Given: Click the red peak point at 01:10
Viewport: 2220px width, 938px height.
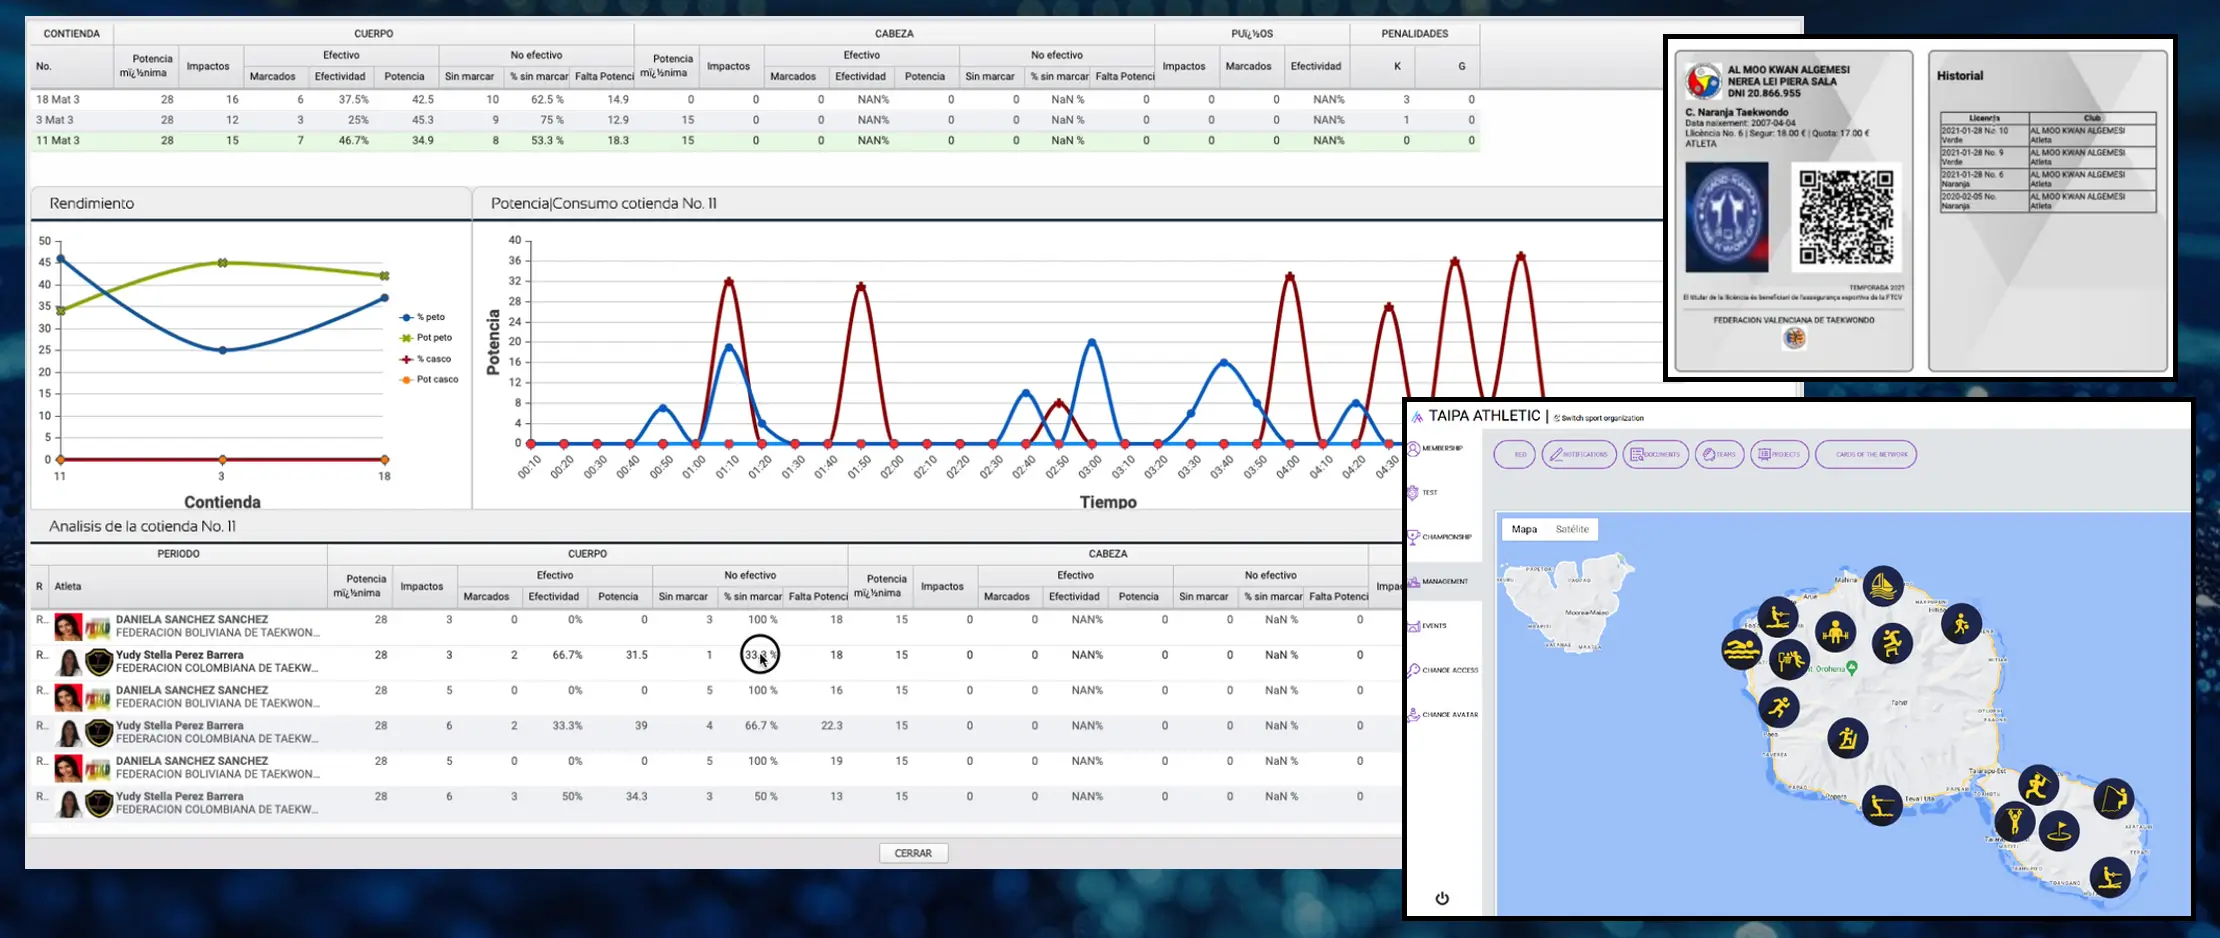Looking at the screenshot, I should pos(728,282).
